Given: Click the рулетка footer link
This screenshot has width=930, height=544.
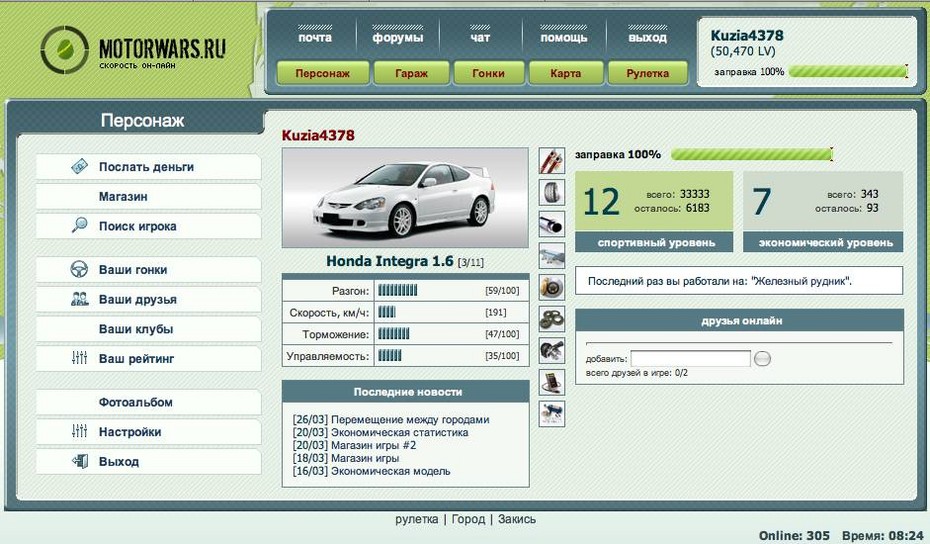Looking at the screenshot, I should (x=416, y=519).
